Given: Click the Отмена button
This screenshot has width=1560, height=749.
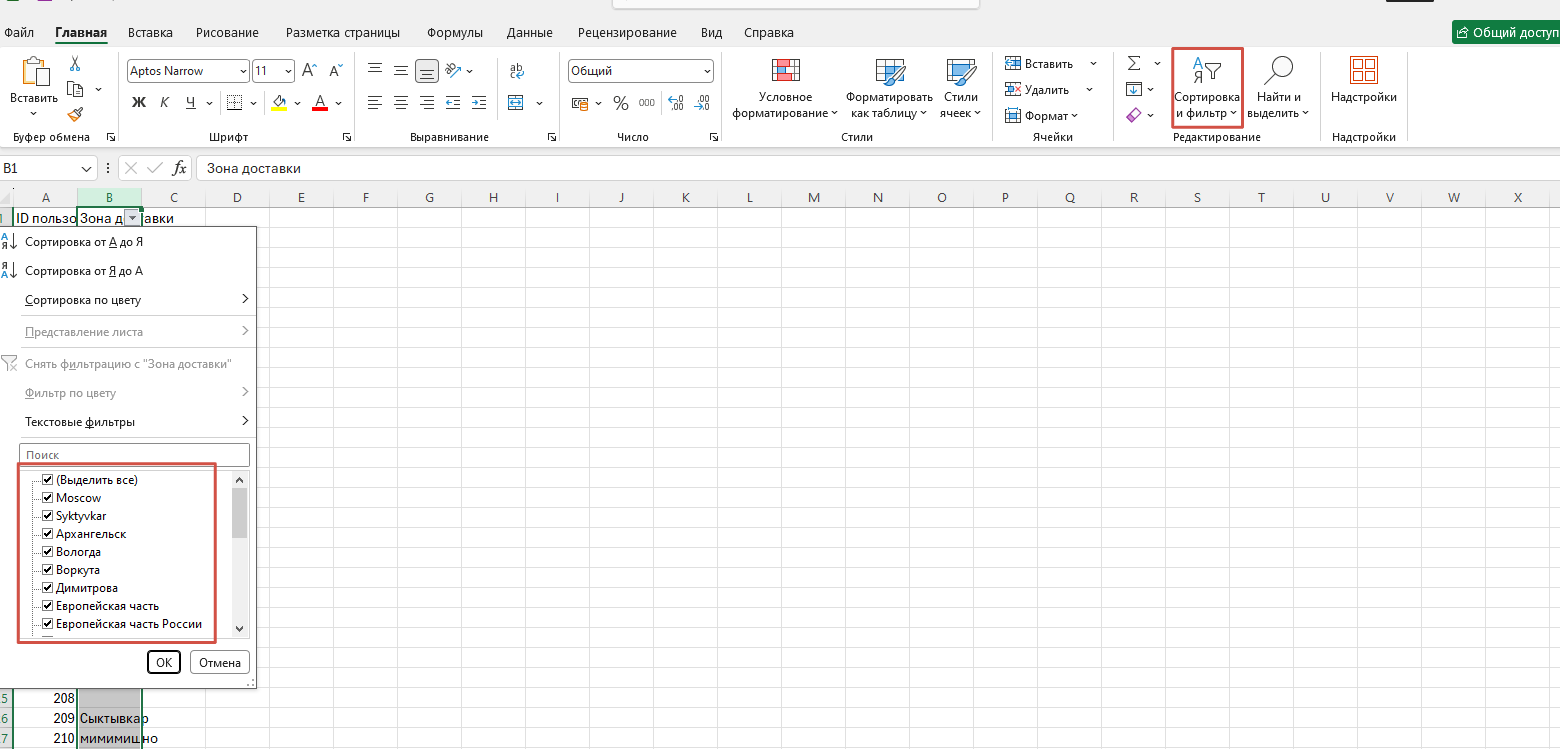Looking at the screenshot, I should pos(219,662).
